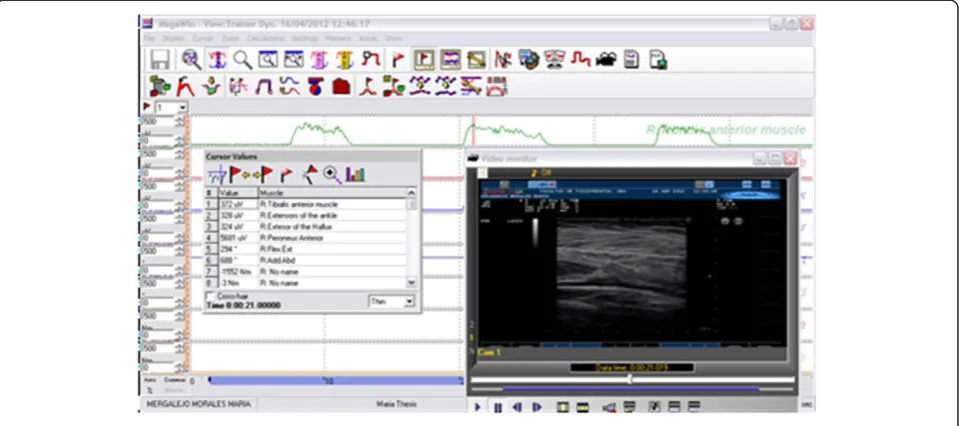
Task: Open the Cursor menu
Action: point(203,38)
